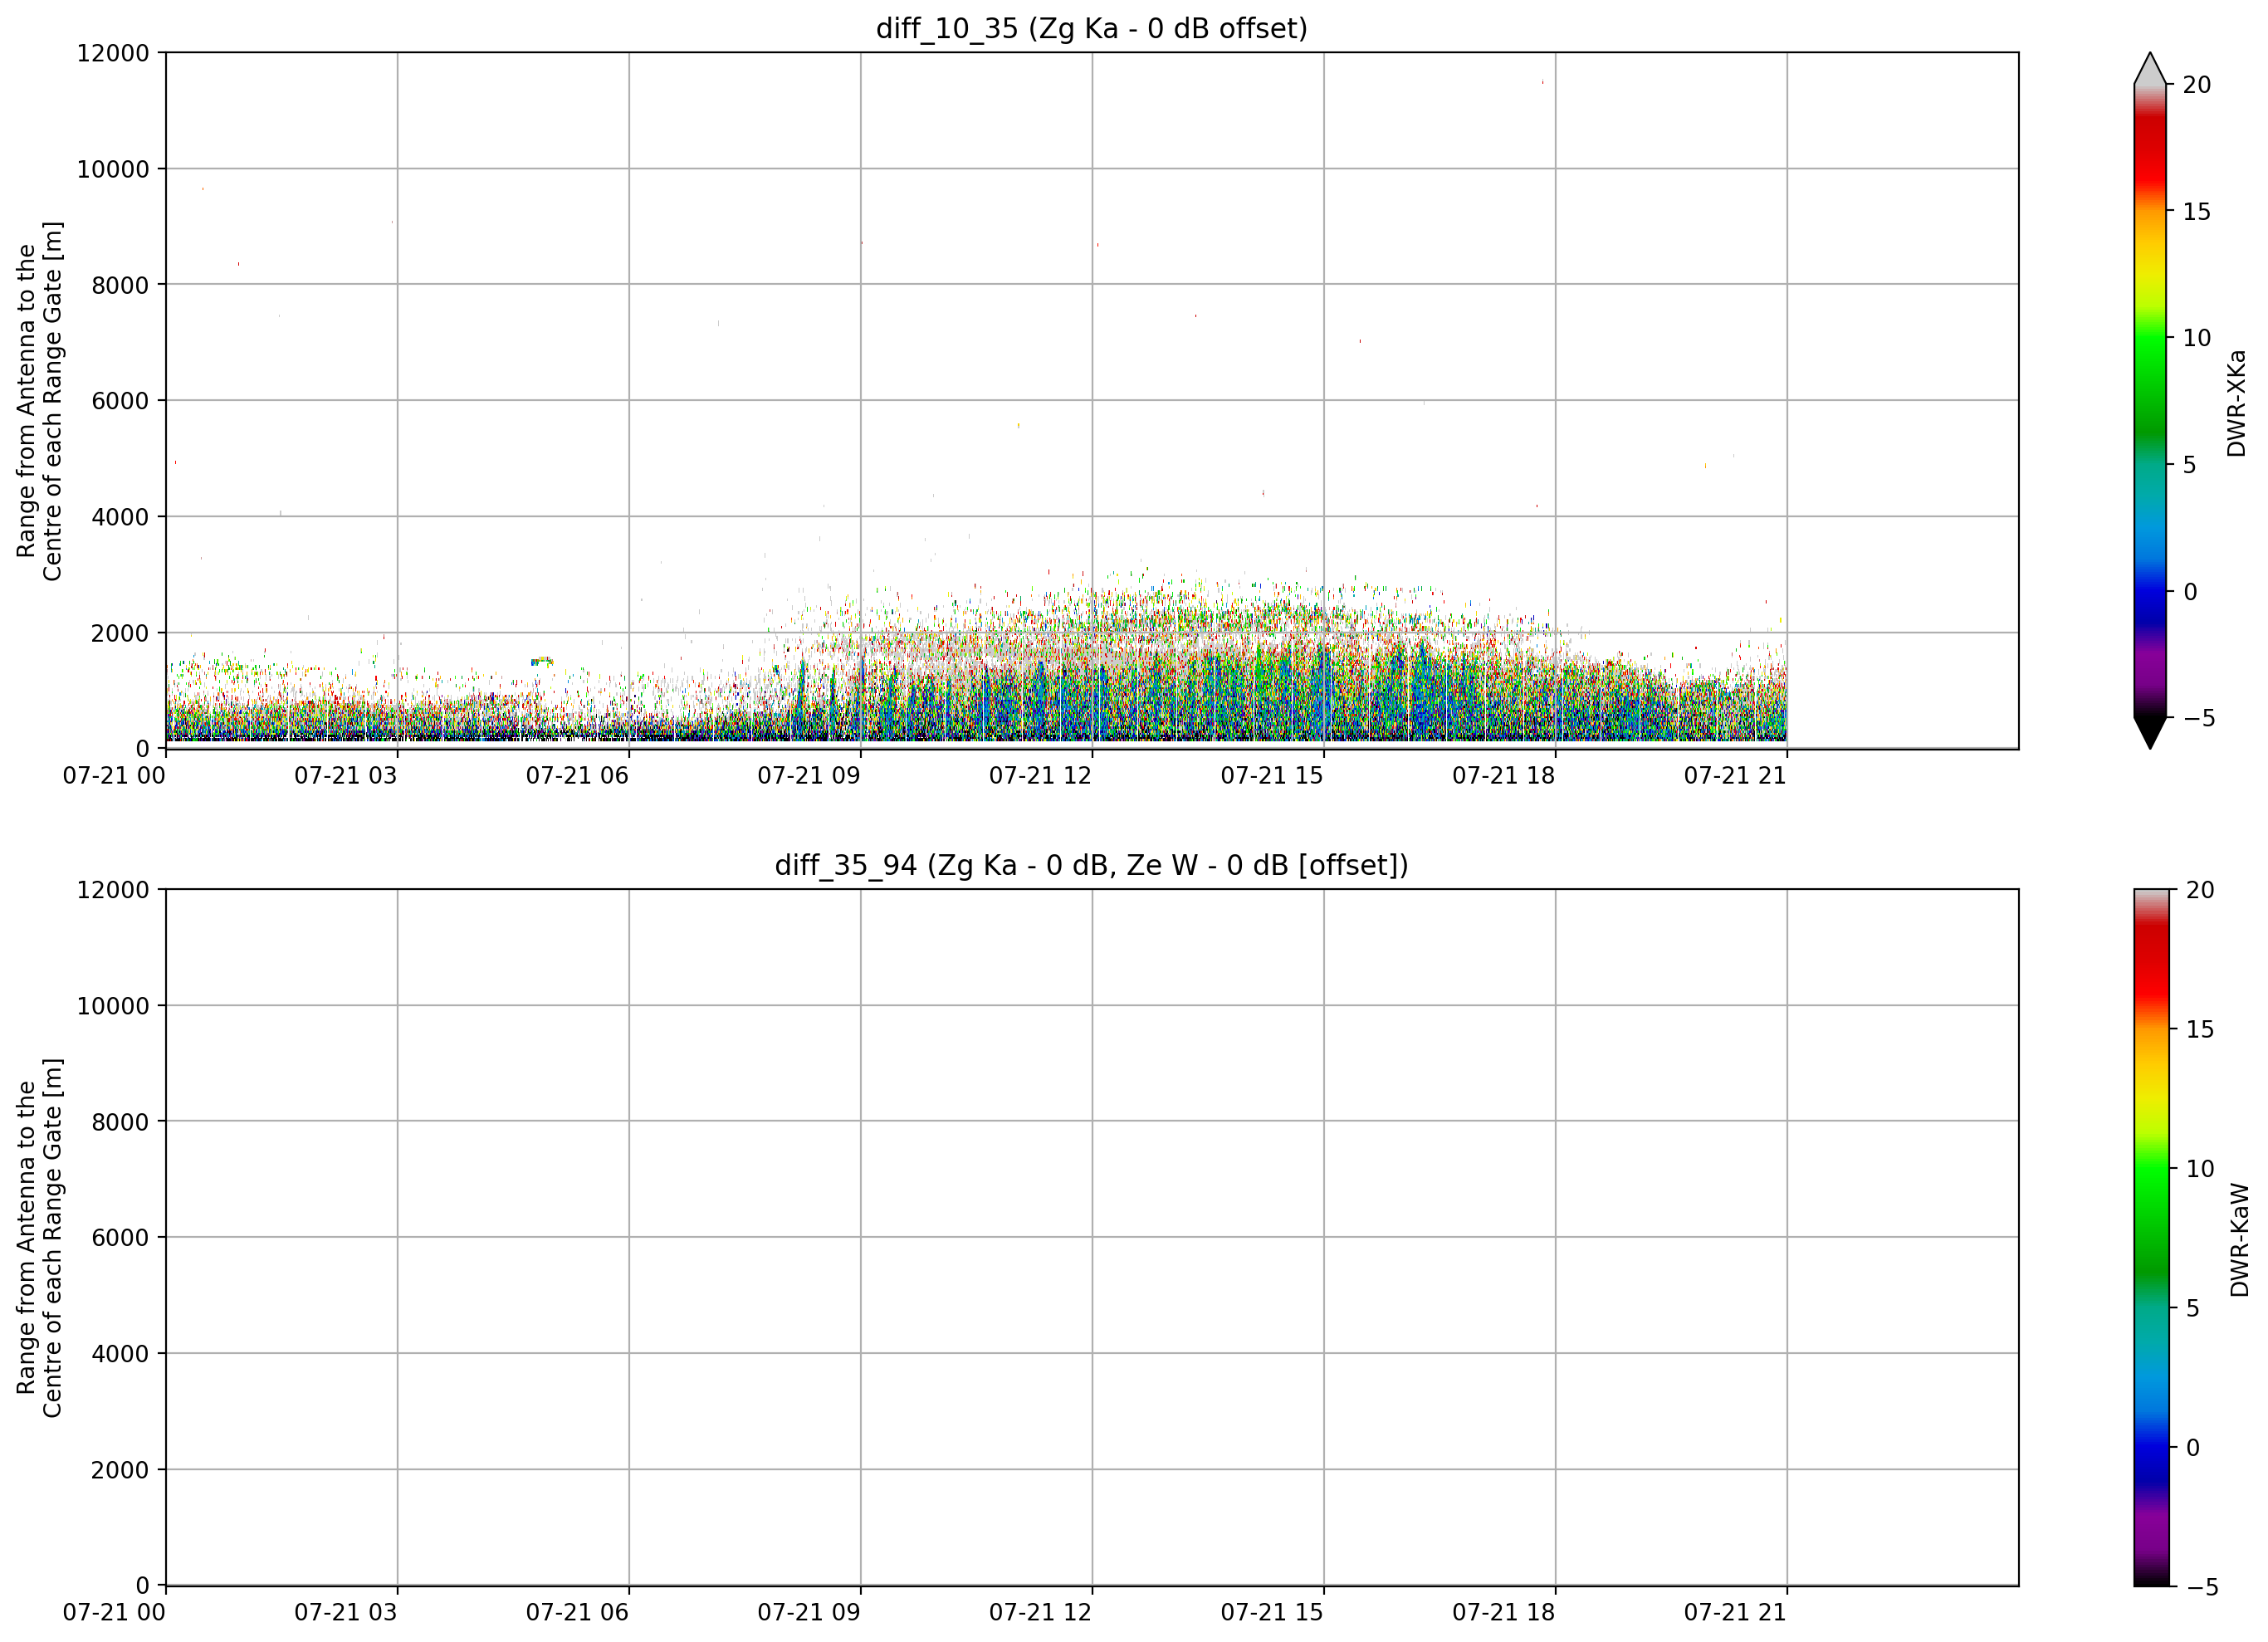Image resolution: width=2268 pixels, height=1642 pixels.
Task: Click '07-21 18' time tick under diff_10_35 plot
Action: pos(1504,776)
